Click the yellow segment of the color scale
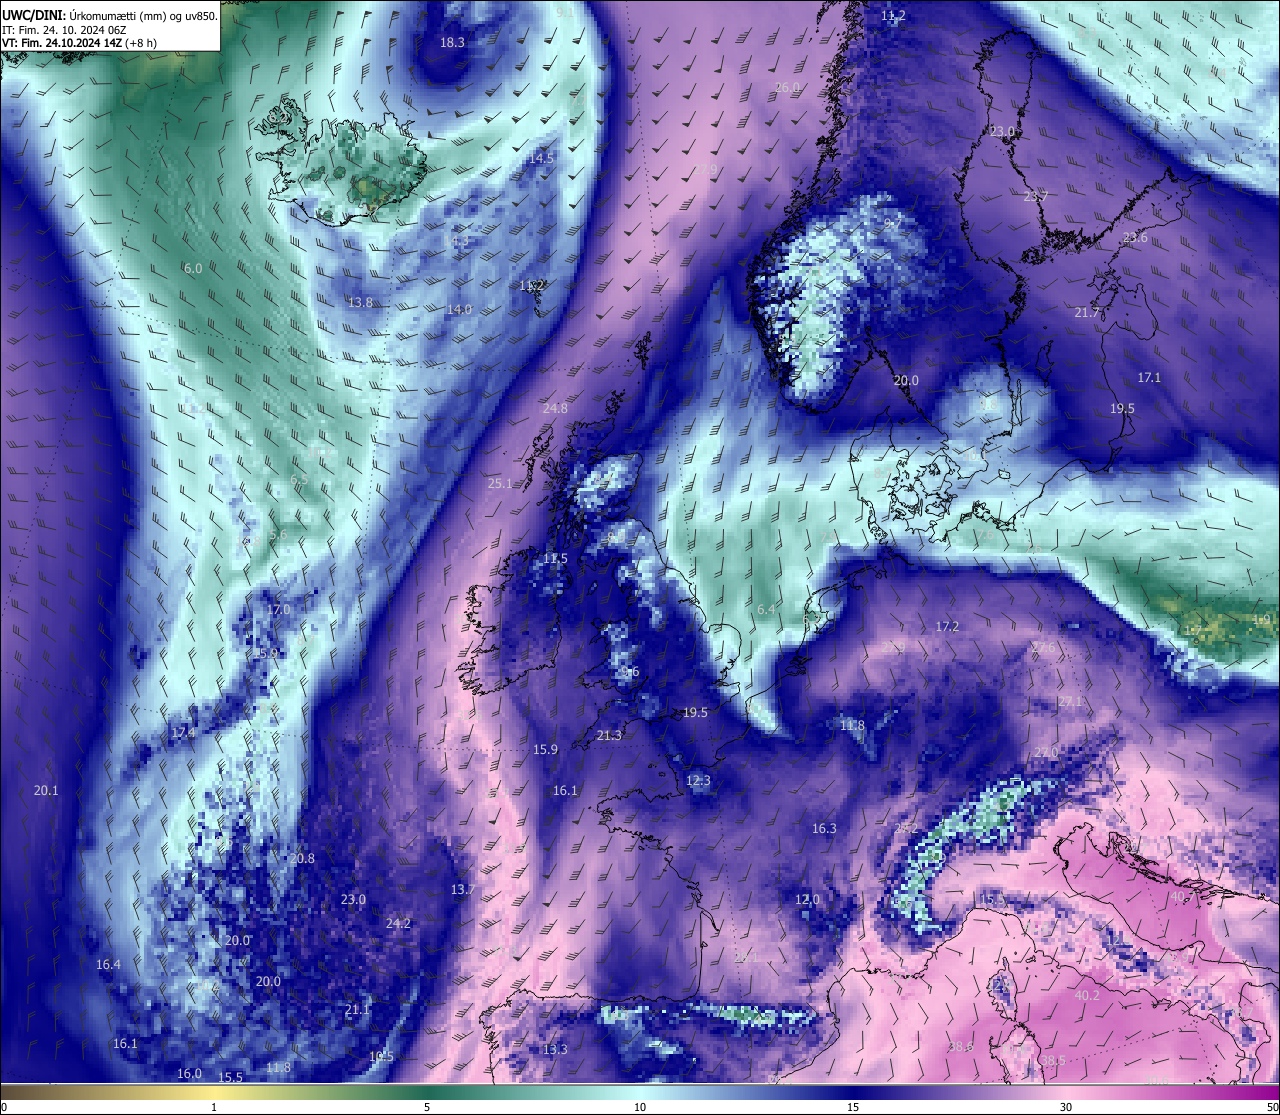Image resolution: width=1280 pixels, height=1115 pixels. coord(215,1092)
